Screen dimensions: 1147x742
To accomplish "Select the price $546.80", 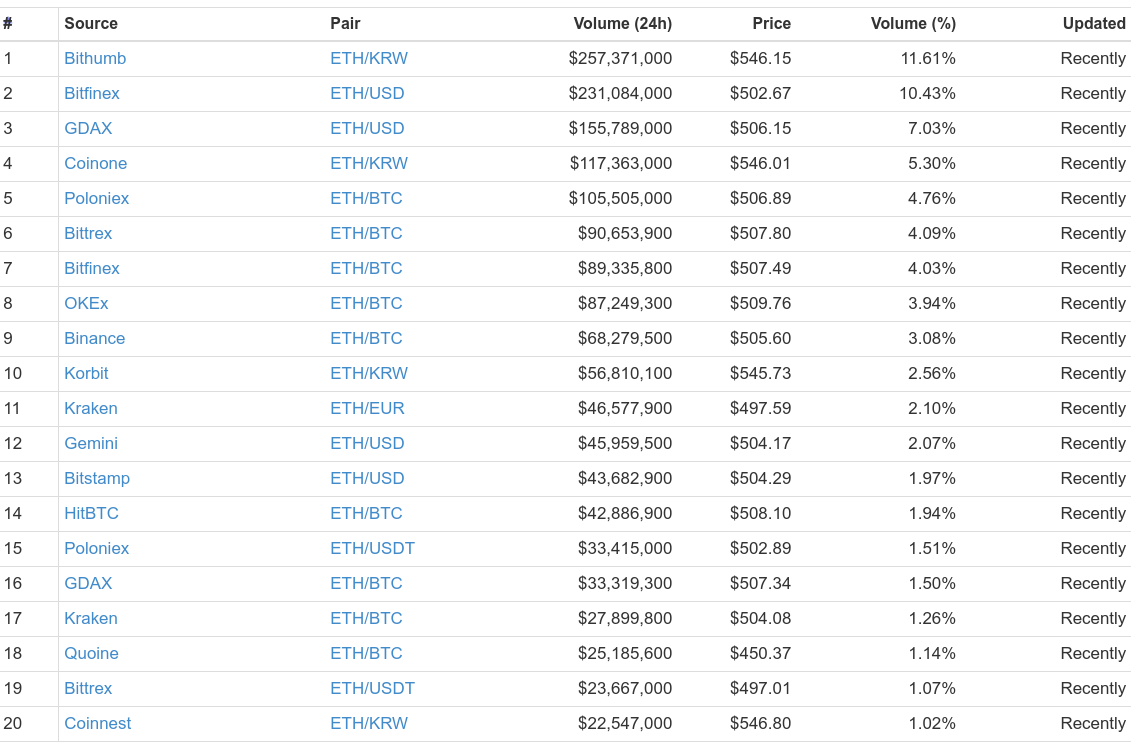I will point(760,724).
